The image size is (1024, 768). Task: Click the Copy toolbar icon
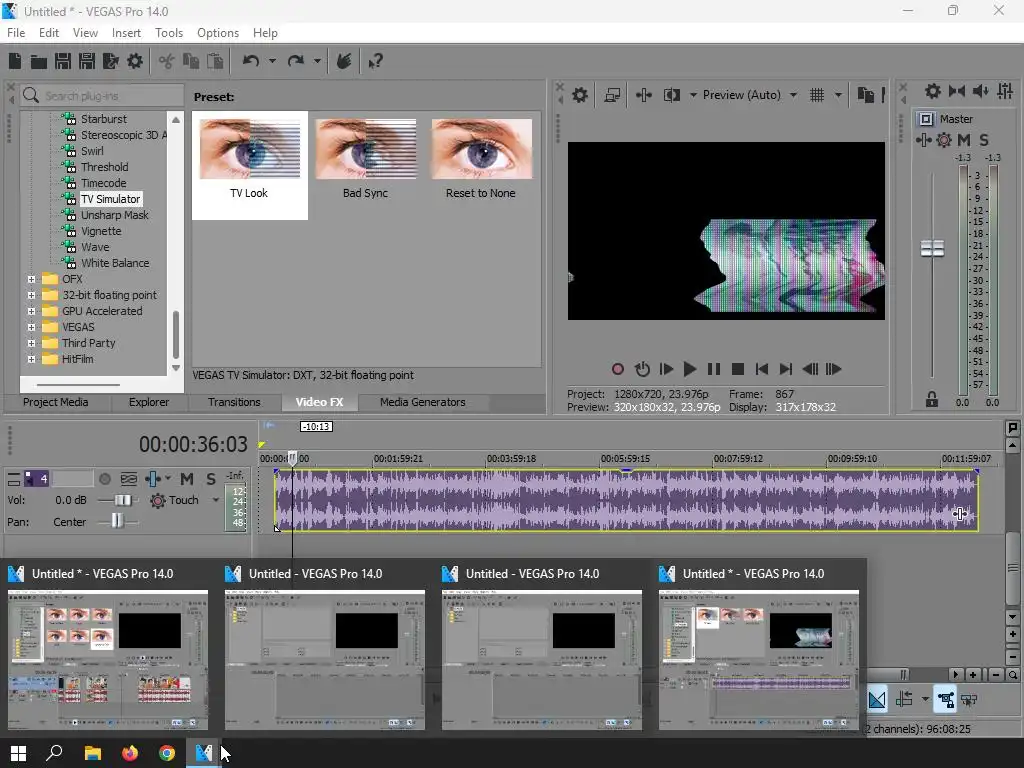pos(191,61)
